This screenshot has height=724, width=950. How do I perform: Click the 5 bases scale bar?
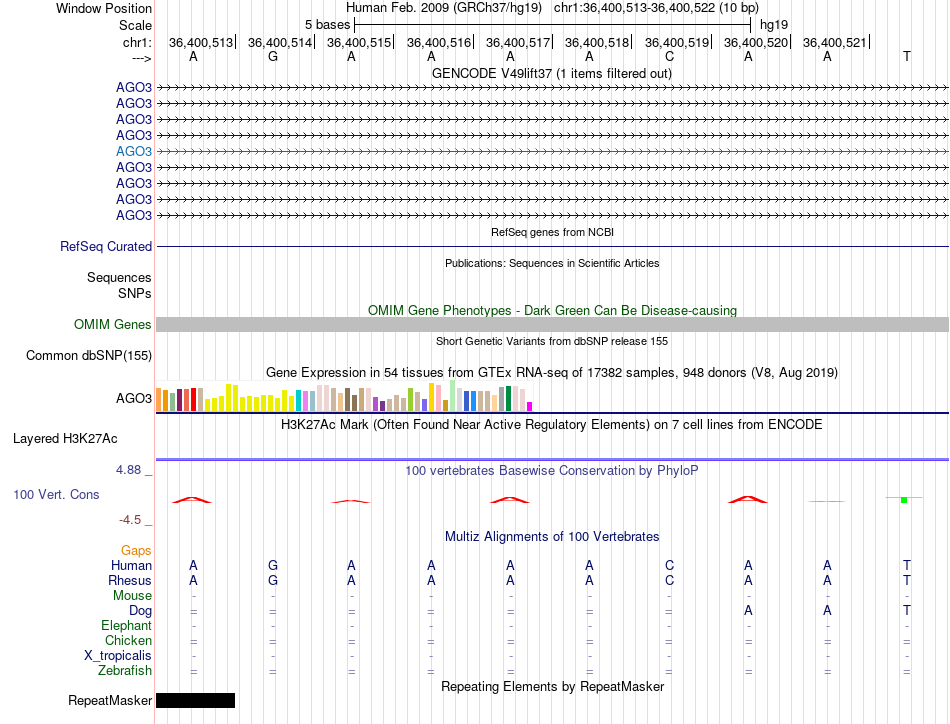(x=553, y=25)
